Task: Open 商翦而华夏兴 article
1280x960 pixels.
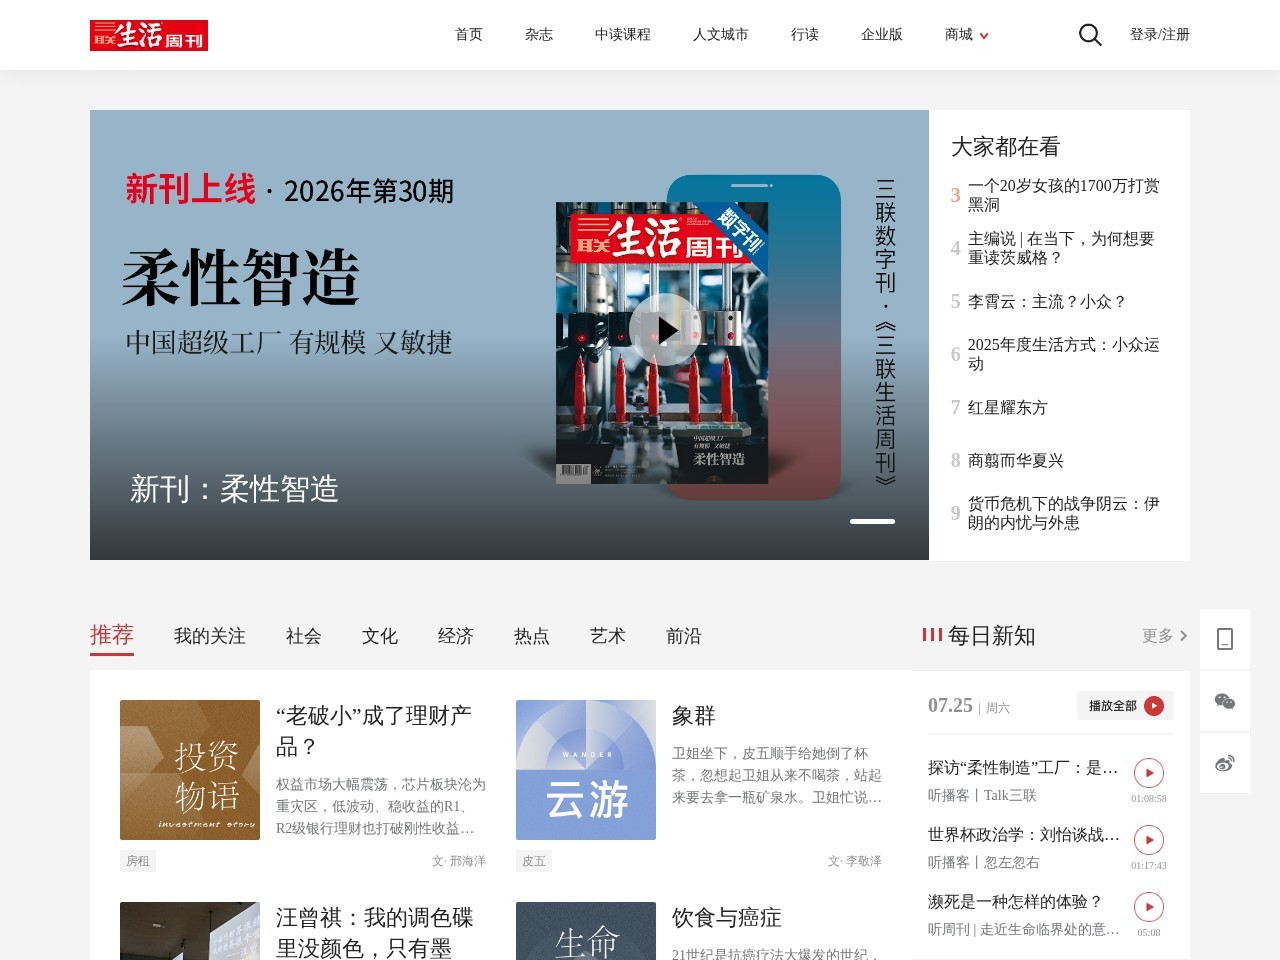Action: coord(1016,460)
